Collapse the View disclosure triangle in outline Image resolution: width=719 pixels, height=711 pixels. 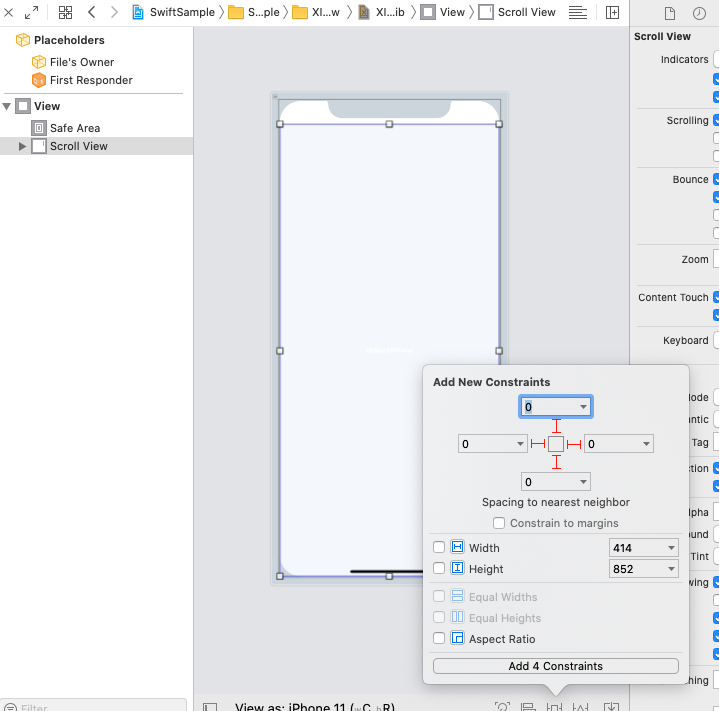7,106
